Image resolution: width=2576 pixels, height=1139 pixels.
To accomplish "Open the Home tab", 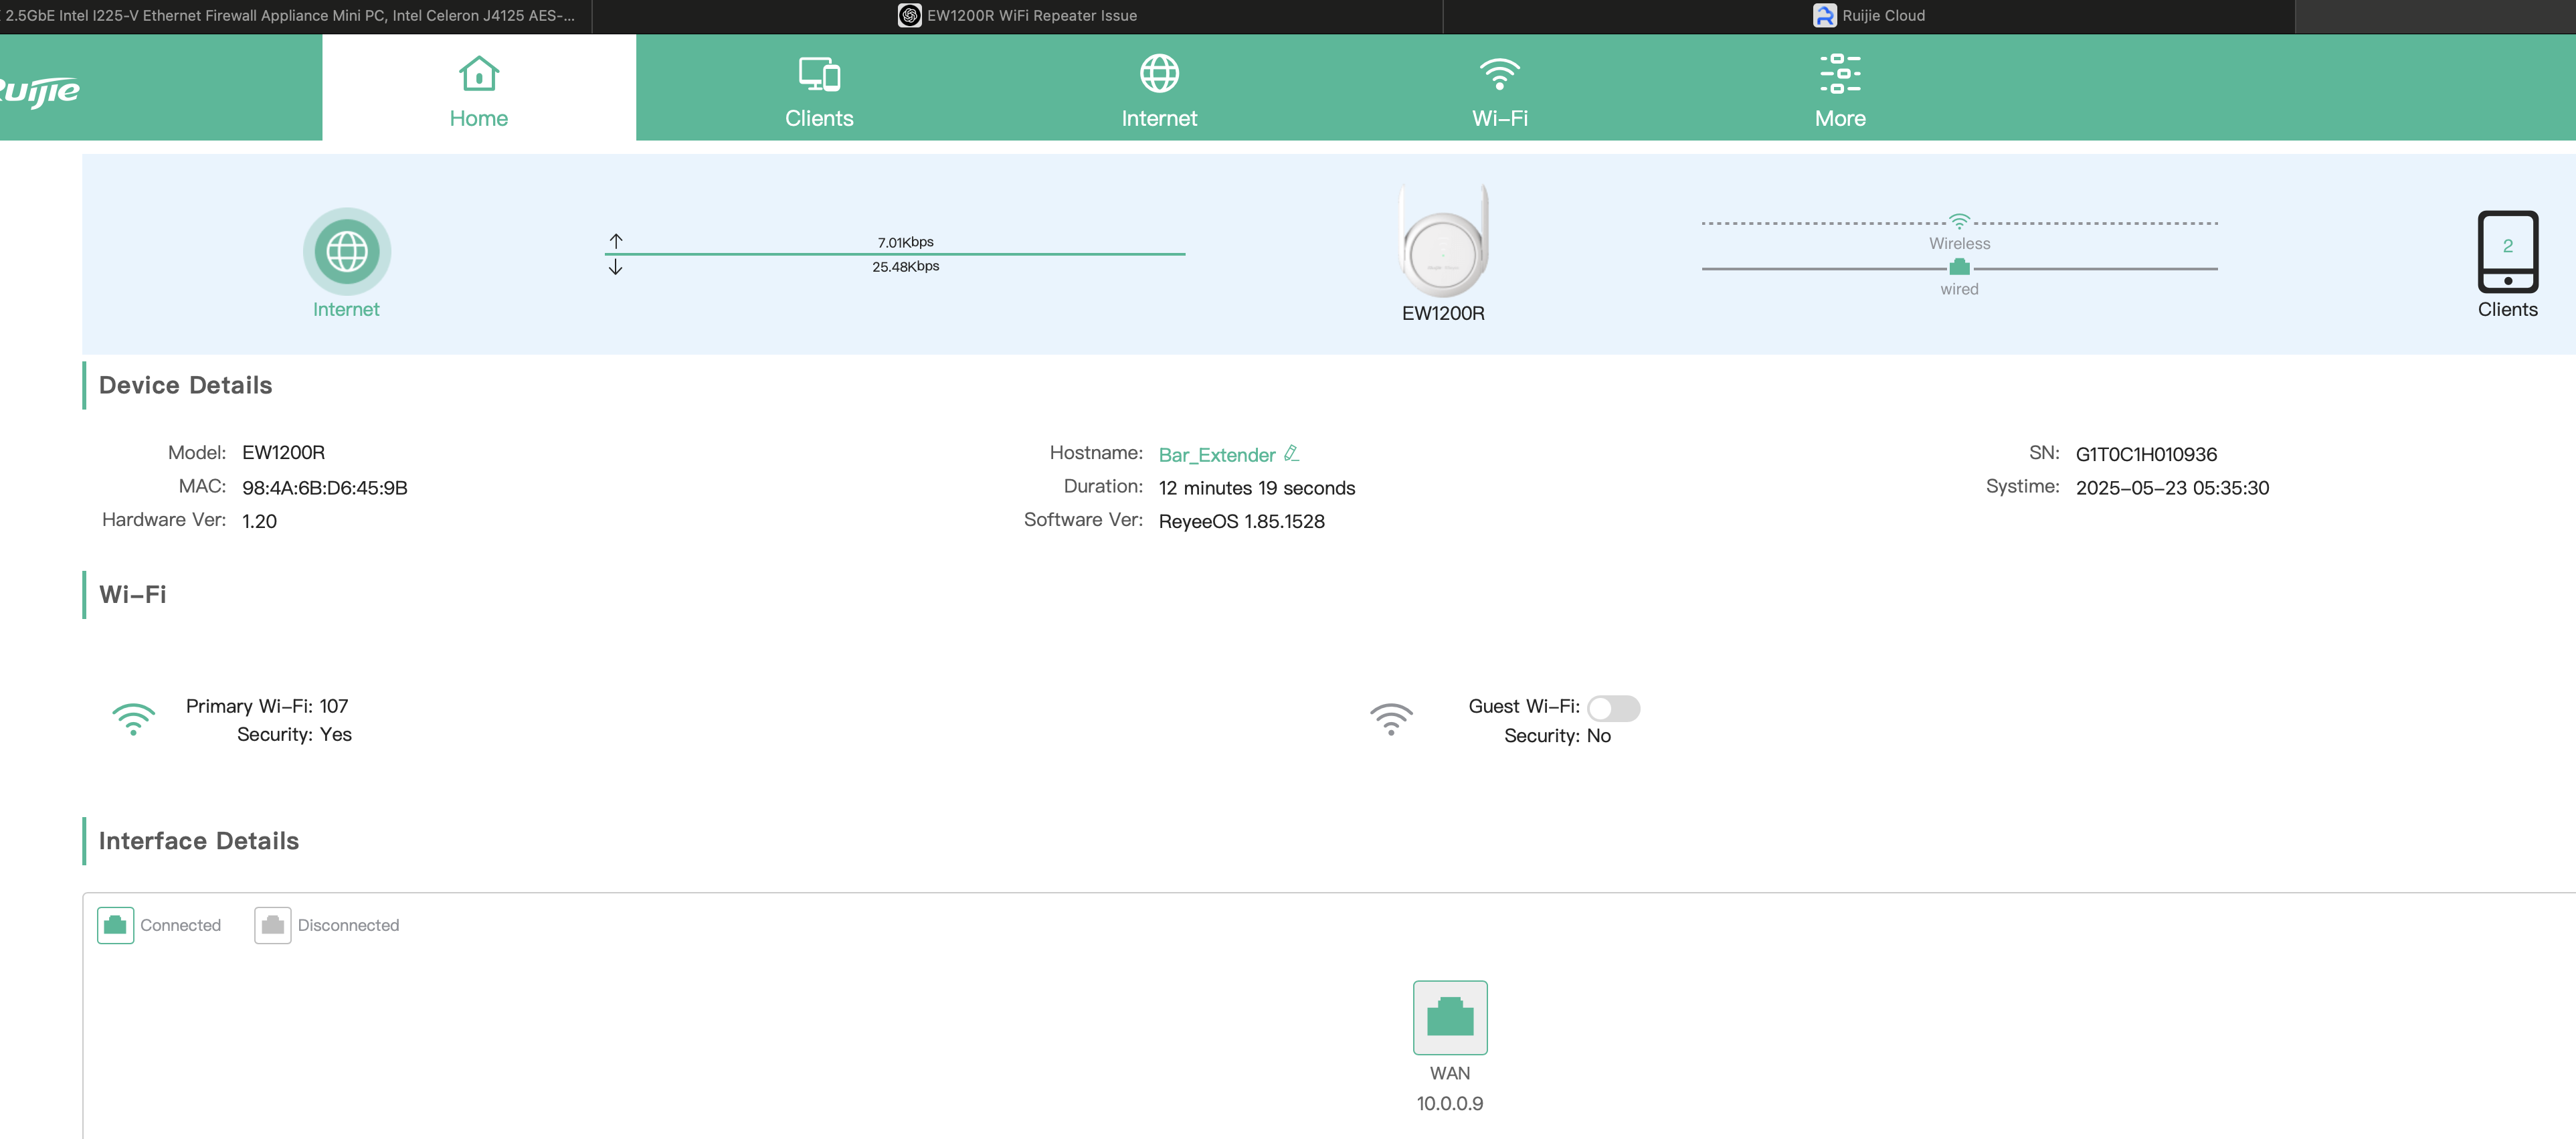I will pyautogui.click(x=478, y=90).
